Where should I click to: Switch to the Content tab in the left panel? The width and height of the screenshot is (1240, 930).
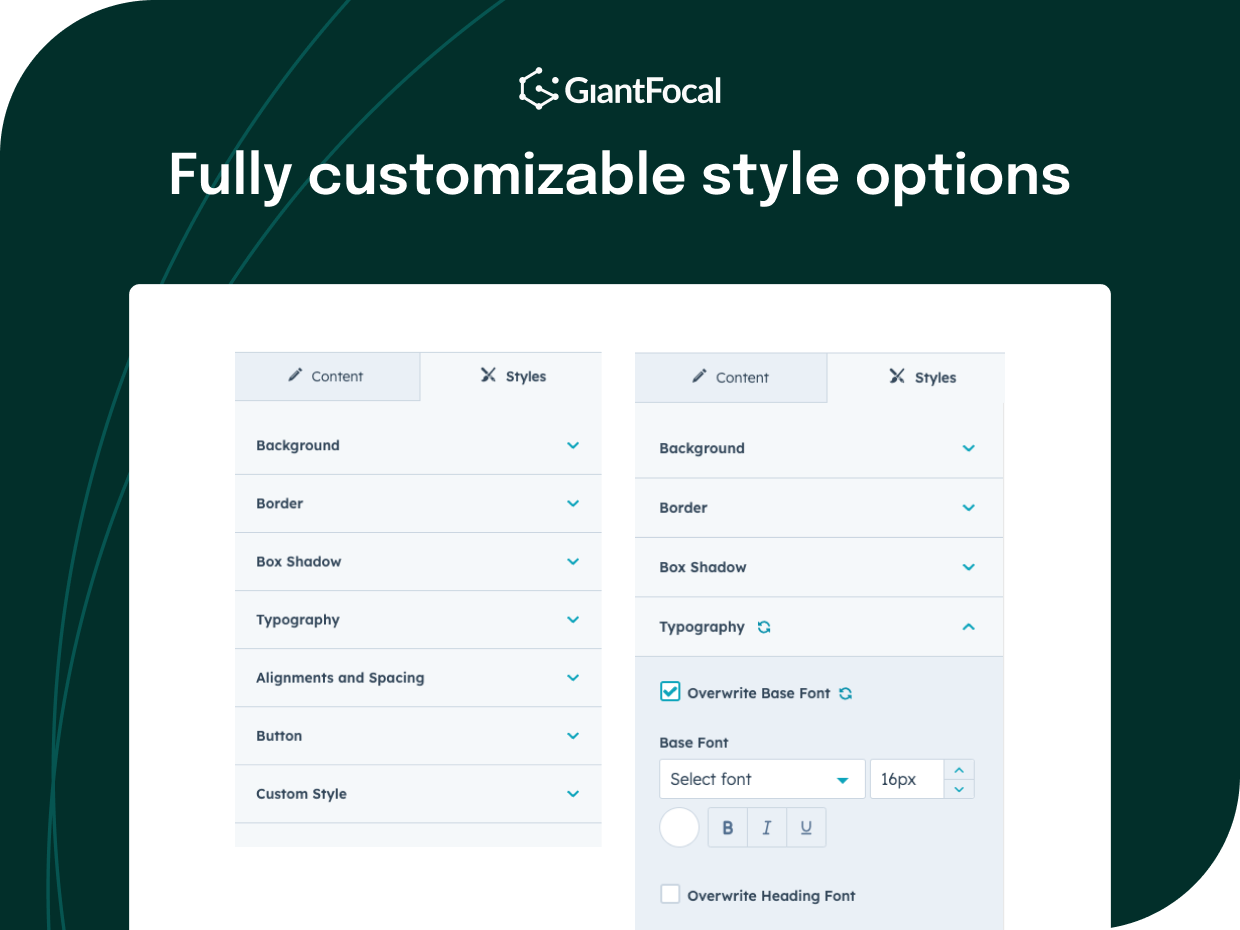(x=327, y=376)
